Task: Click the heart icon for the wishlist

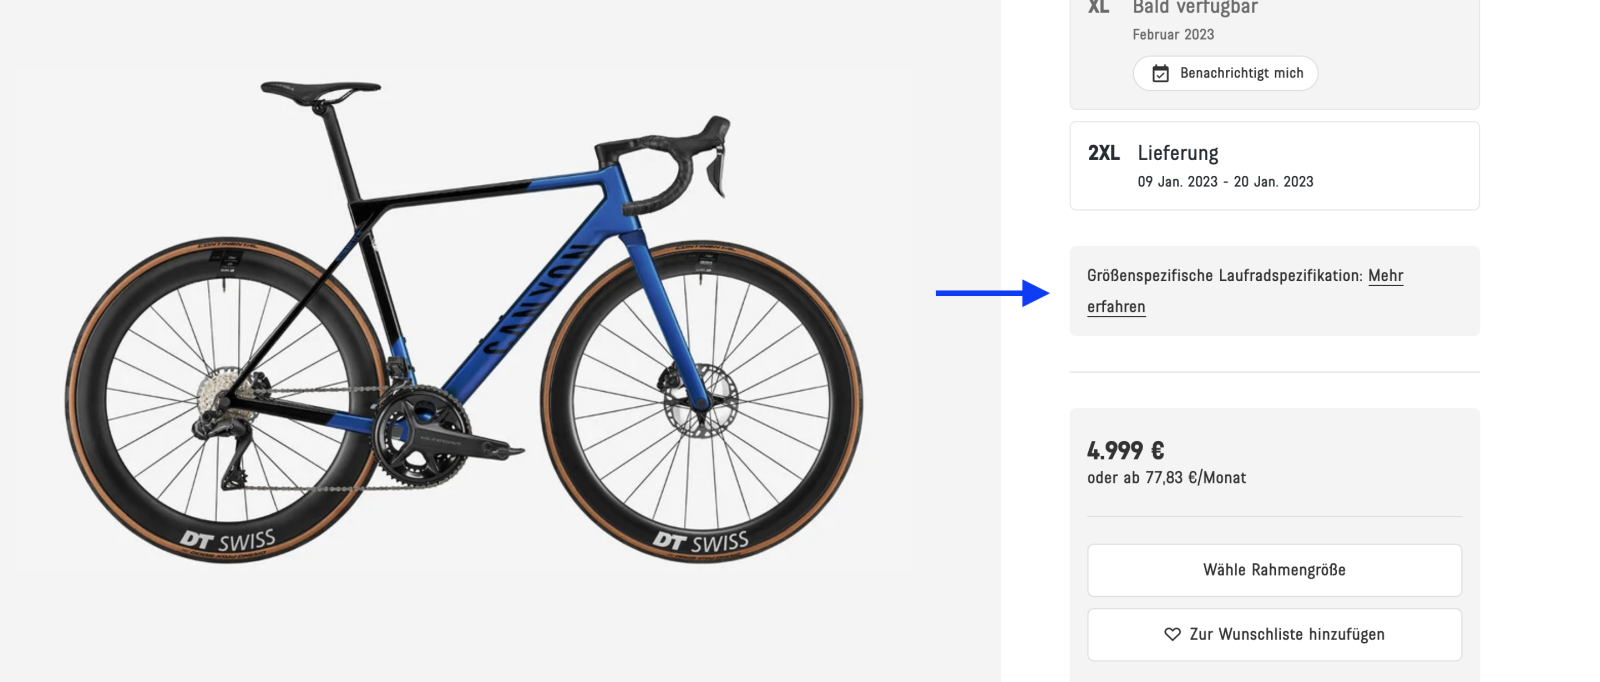Action: 1172,634
